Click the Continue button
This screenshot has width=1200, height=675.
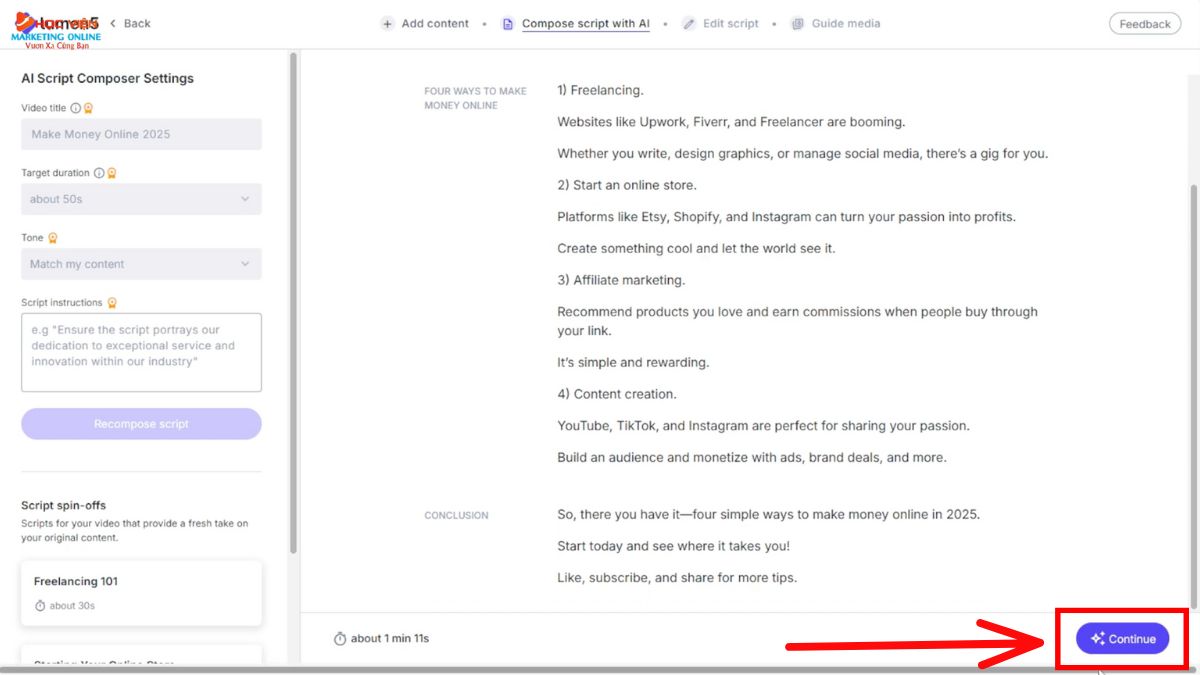tap(1122, 639)
